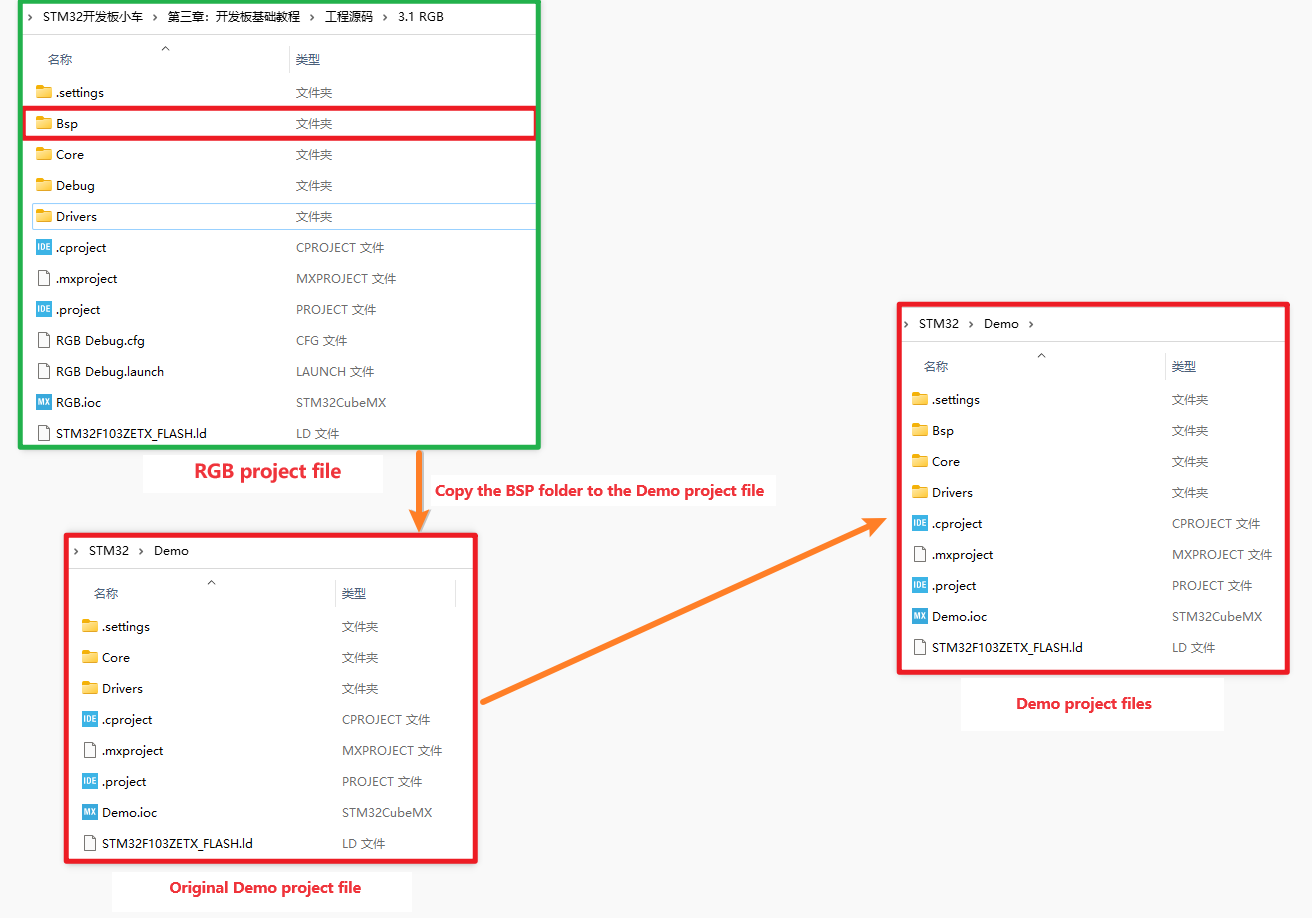Go to the 第三章：开发板基础教程 breadcrumb
The image size is (1312, 918).
tap(233, 17)
